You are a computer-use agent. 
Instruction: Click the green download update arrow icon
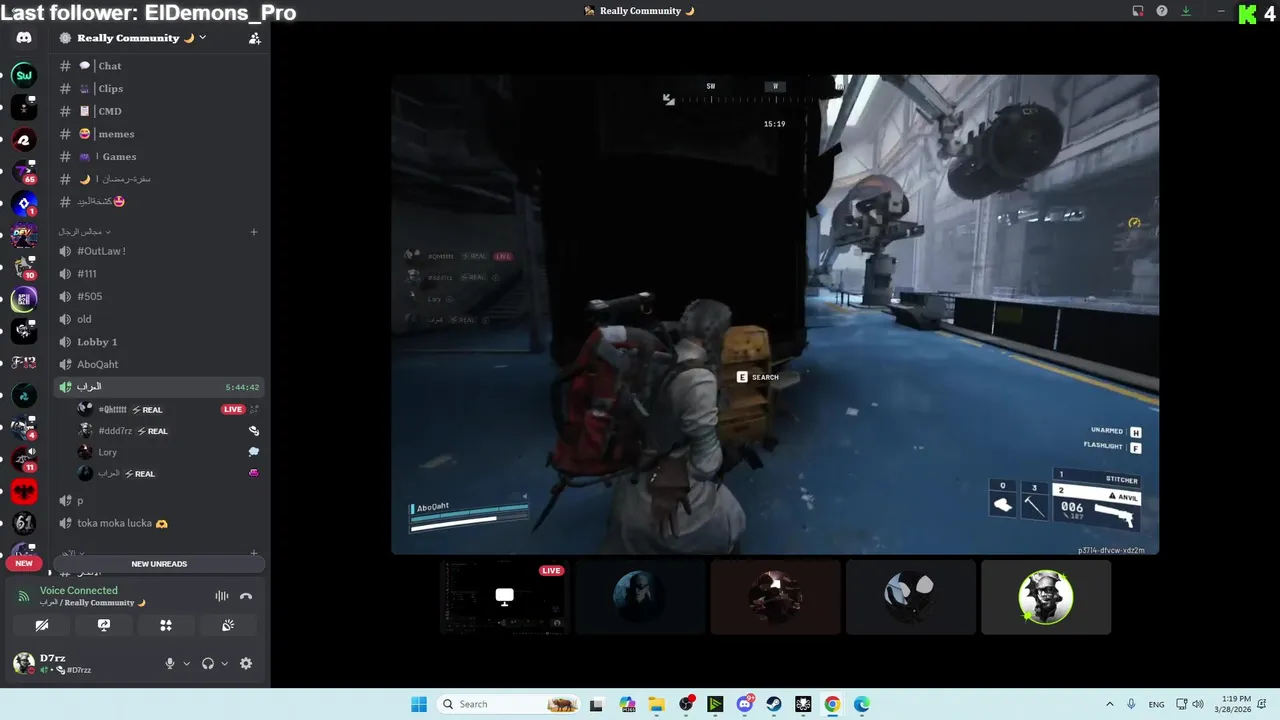[x=1186, y=11]
